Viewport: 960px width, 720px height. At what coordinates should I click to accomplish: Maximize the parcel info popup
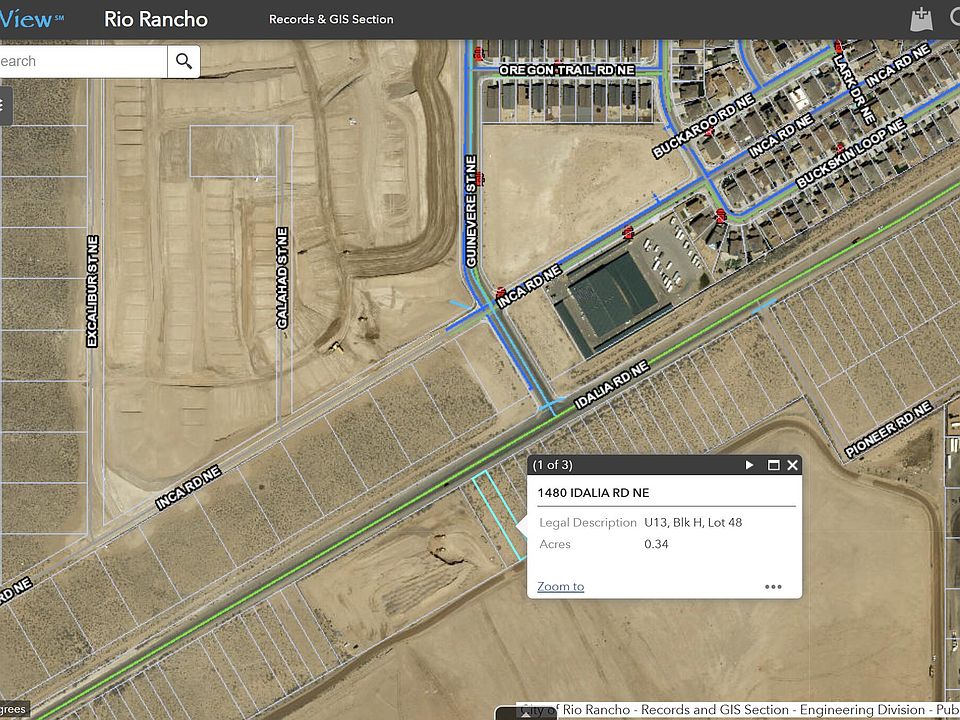coord(773,465)
